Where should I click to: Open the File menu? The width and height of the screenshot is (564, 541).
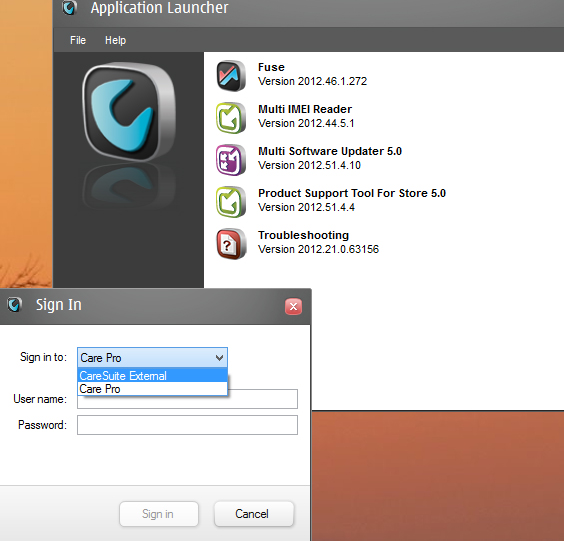coord(78,40)
